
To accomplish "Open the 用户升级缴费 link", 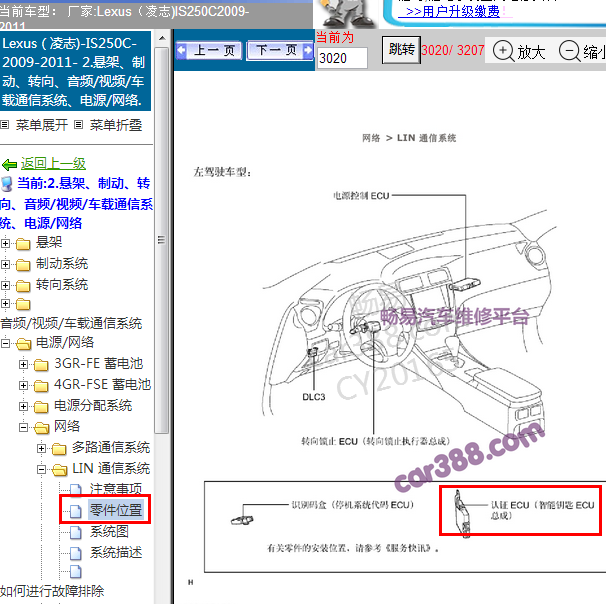I will [x=453, y=11].
